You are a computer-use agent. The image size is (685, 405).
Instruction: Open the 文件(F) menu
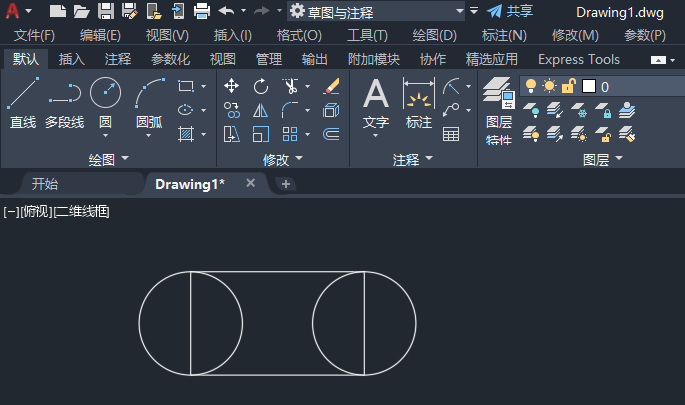[x=34, y=35]
